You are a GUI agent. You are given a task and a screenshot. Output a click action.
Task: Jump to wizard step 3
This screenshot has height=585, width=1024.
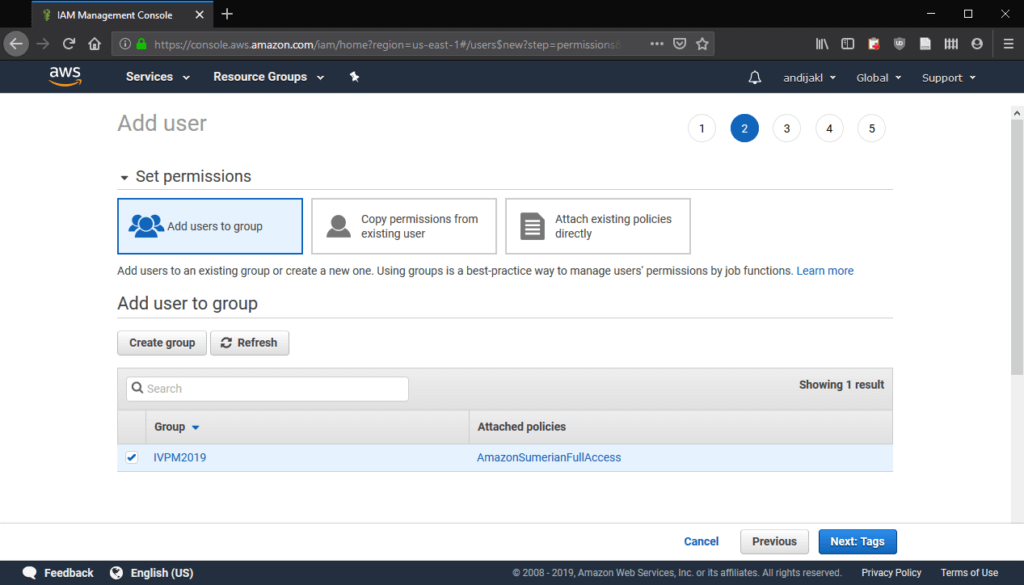pos(787,129)
